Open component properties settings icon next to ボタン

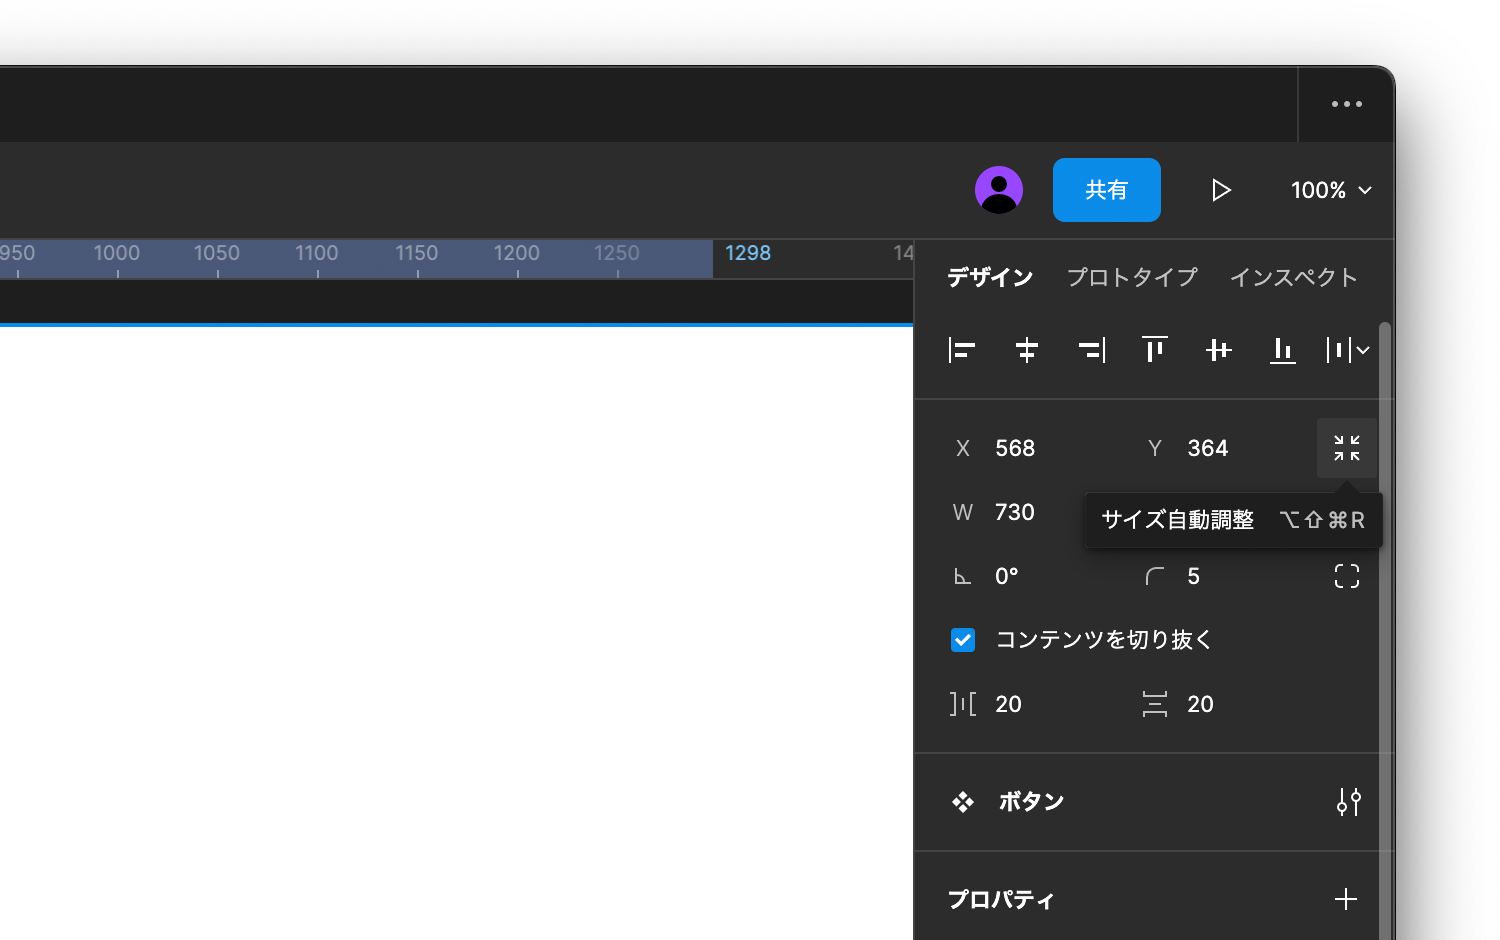coord(1349,802)
